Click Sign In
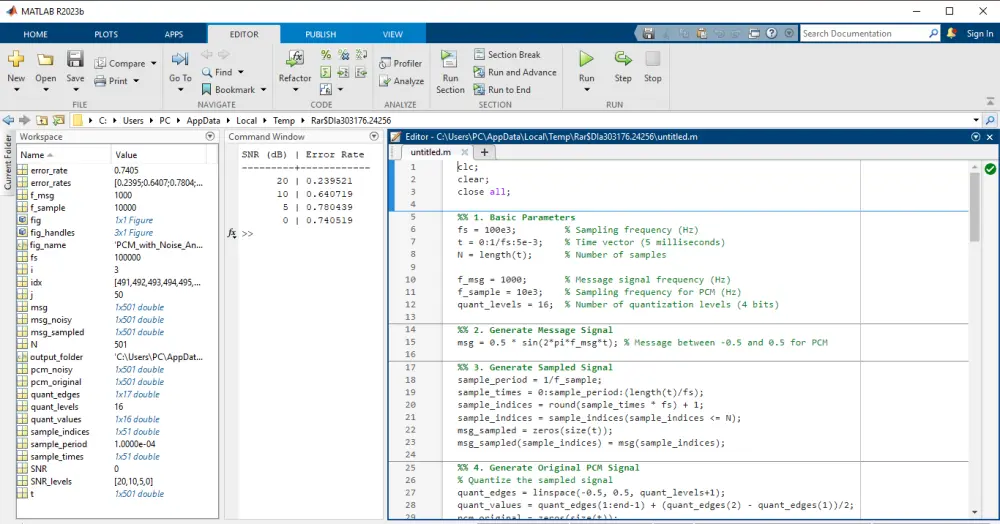 tap(980, 34)
